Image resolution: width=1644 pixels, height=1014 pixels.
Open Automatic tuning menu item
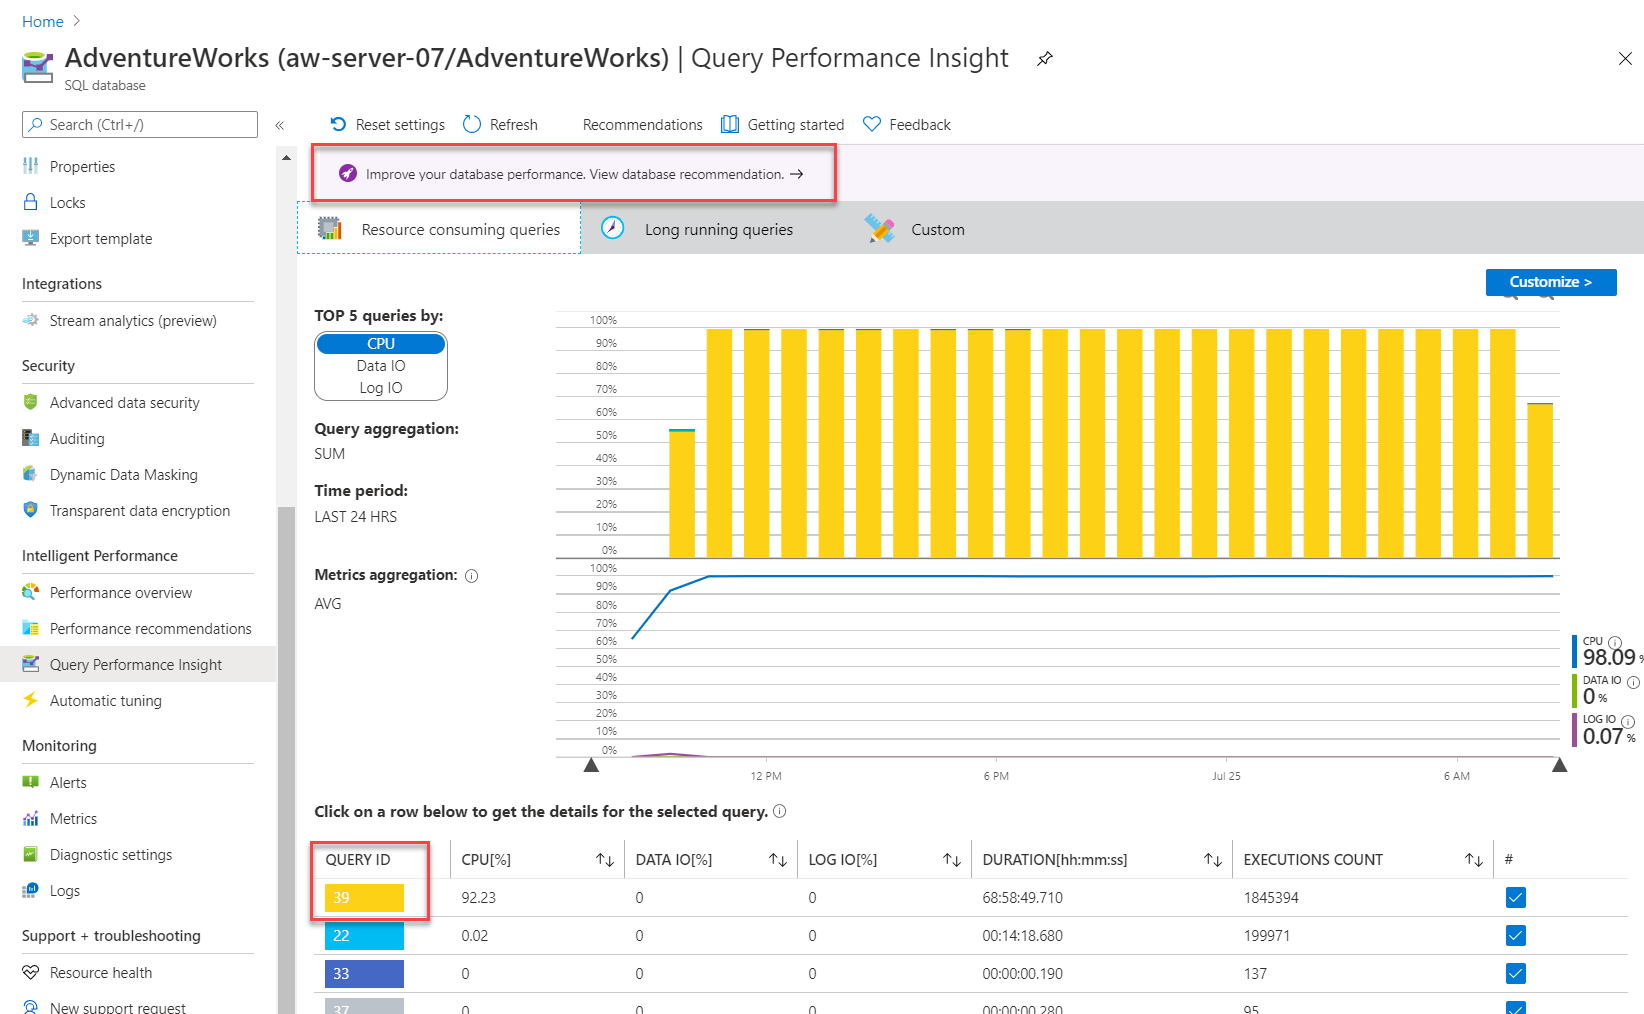(x=138, y=700)
